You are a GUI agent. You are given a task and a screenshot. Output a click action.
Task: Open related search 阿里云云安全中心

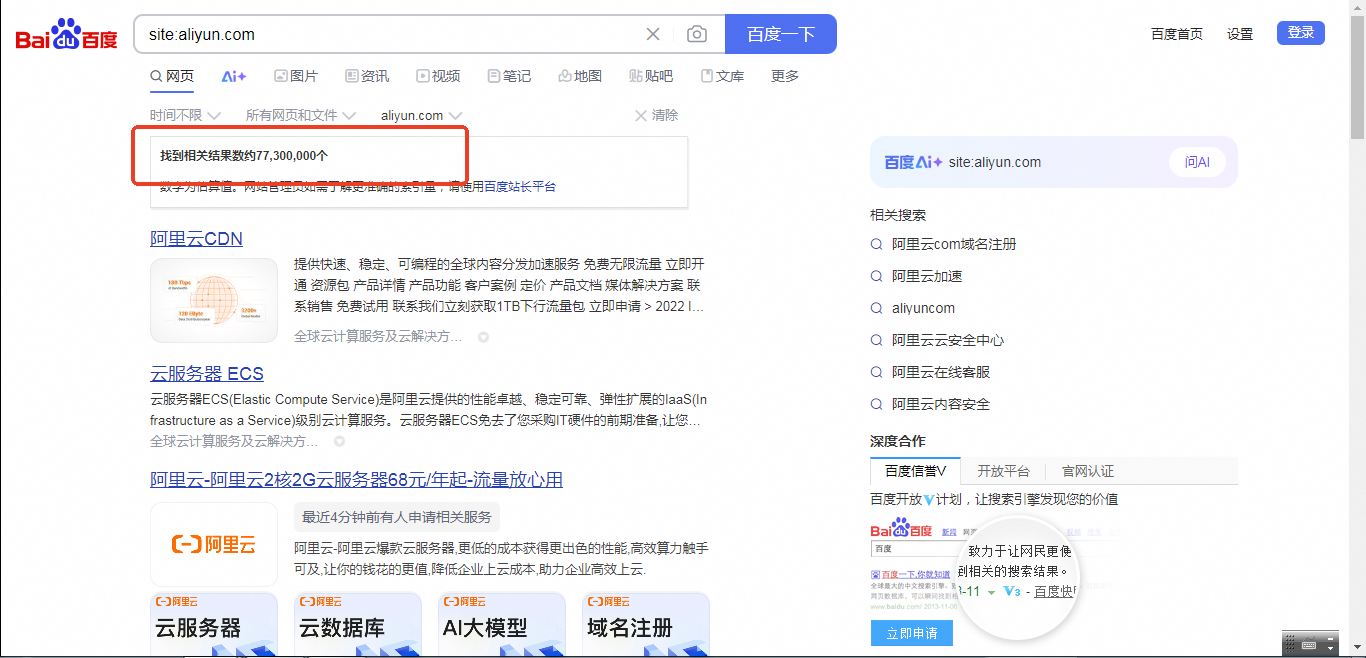[948, 340]
